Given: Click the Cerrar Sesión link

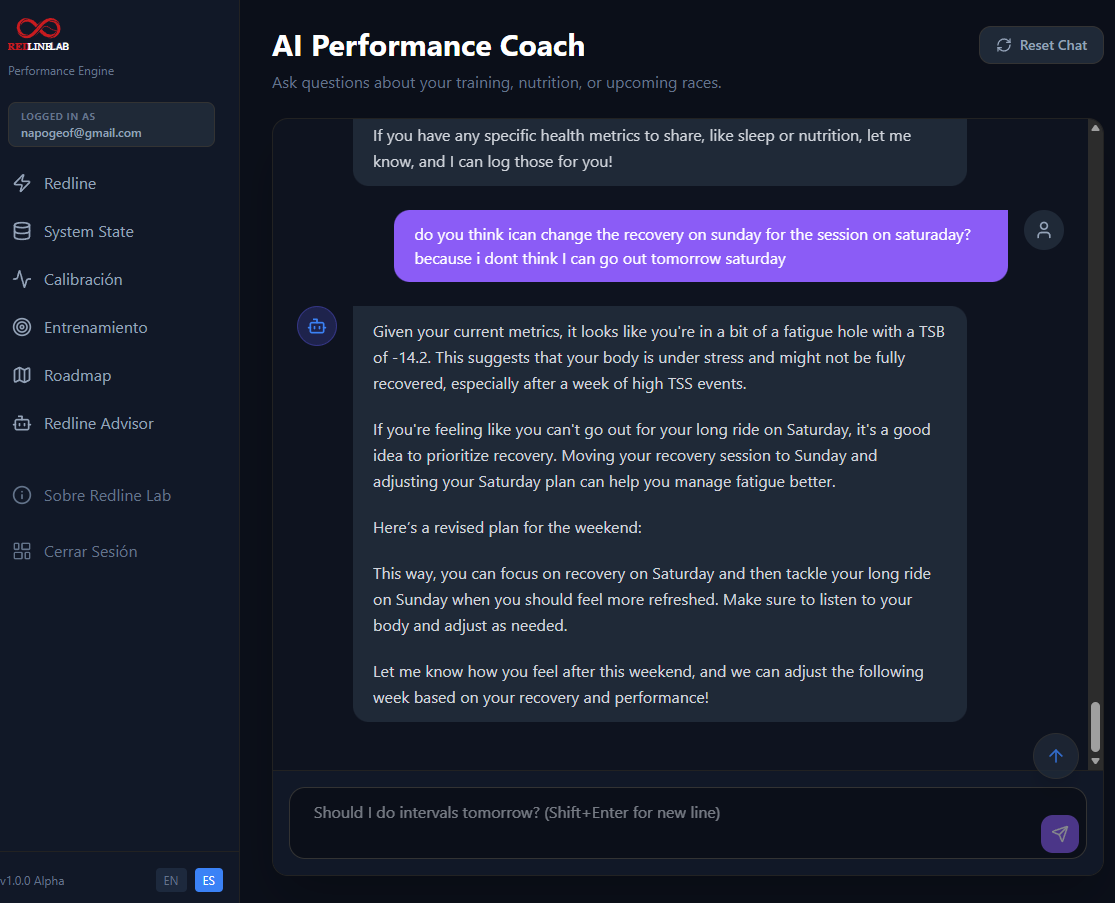Looking at the screenshot, I should [x=91, y=551].
